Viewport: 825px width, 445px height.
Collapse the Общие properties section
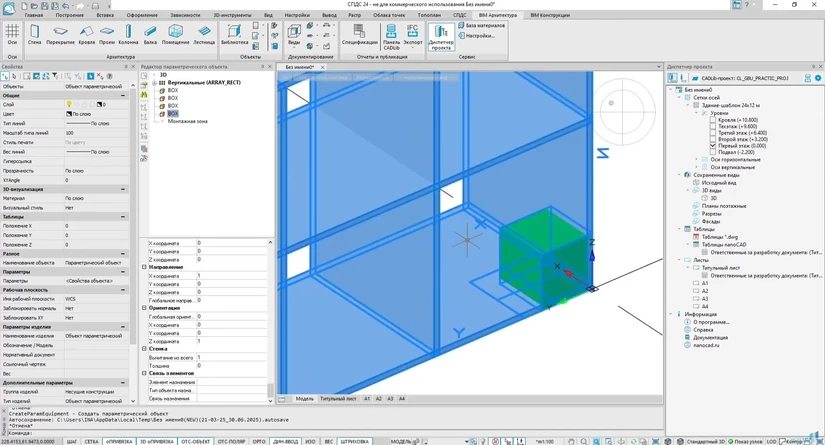click(124, 95)
